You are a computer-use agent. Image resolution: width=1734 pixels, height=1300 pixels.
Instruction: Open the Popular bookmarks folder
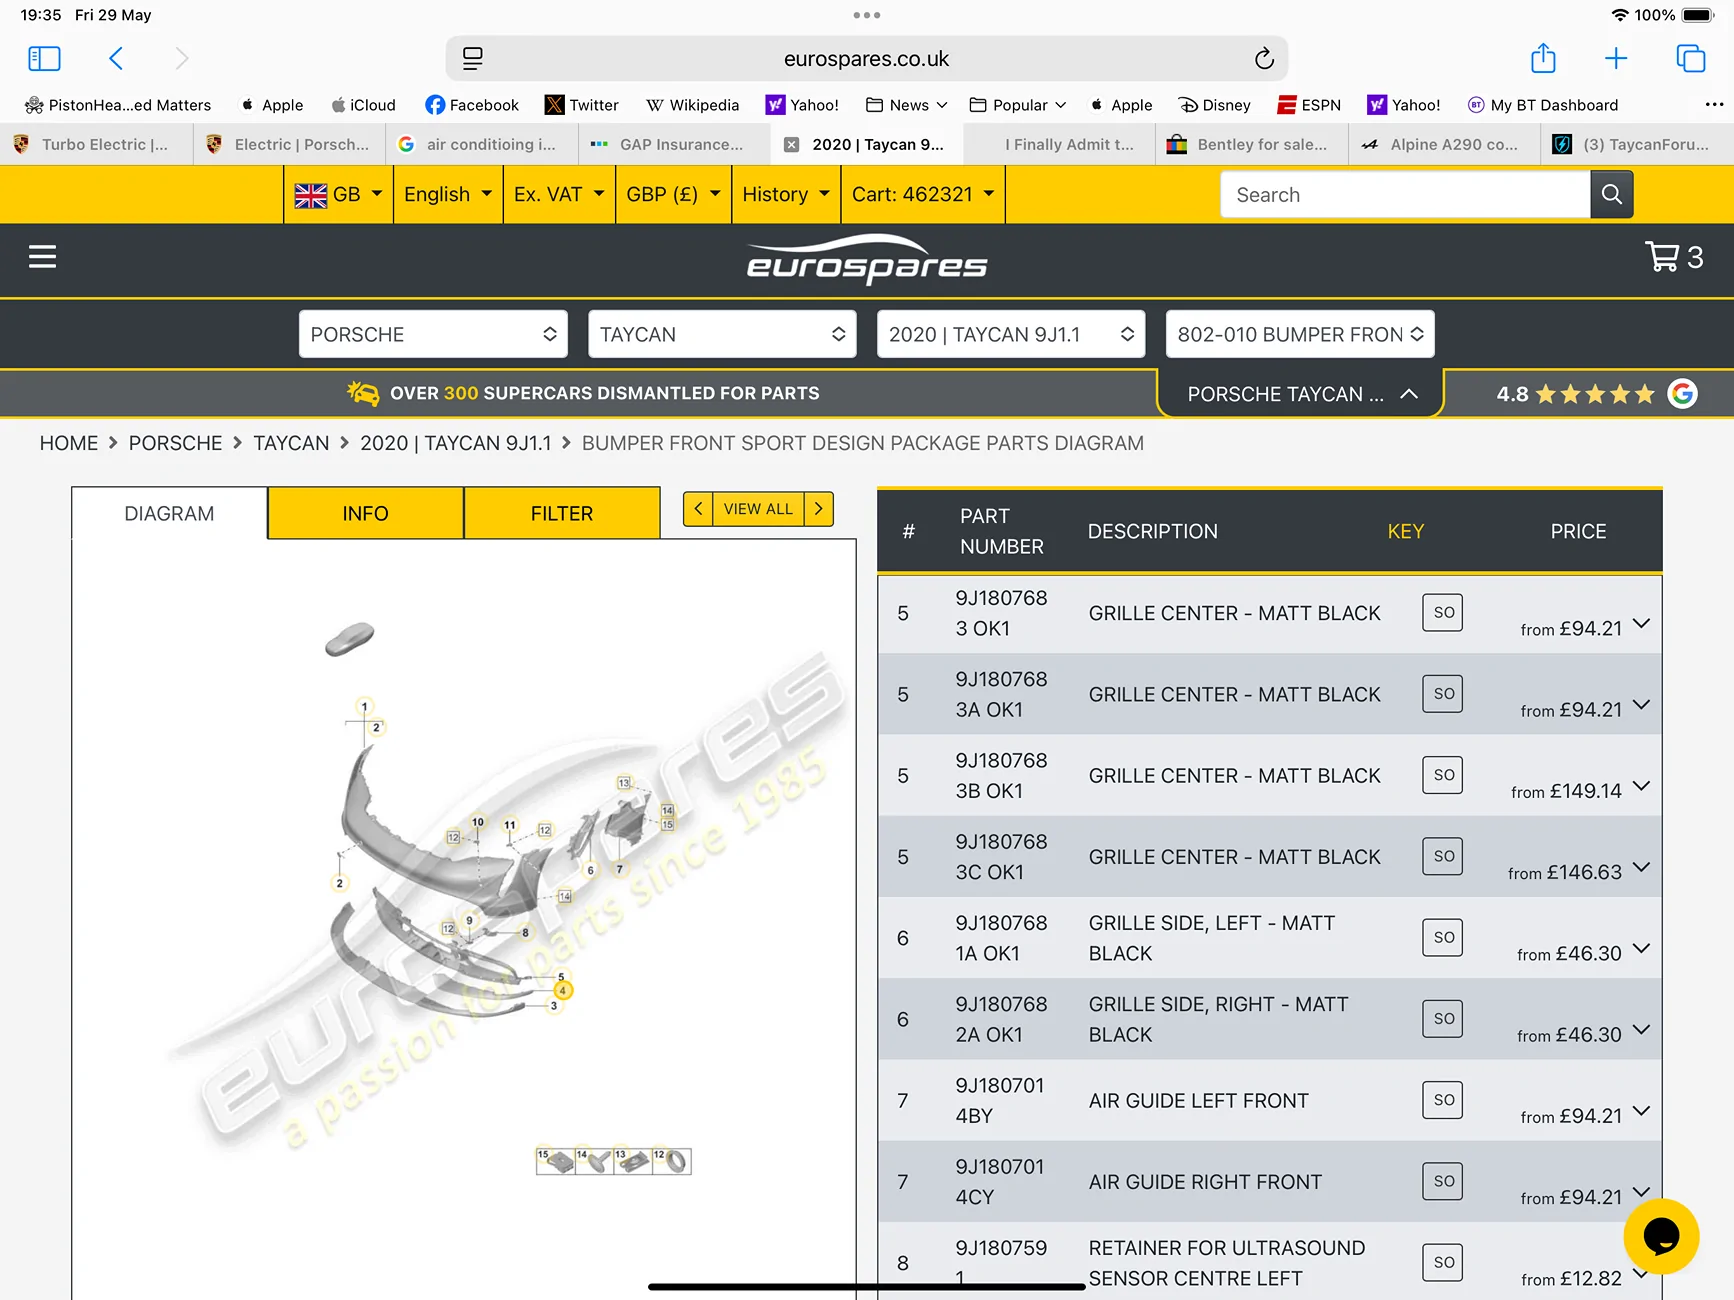tap(1018, 105)
